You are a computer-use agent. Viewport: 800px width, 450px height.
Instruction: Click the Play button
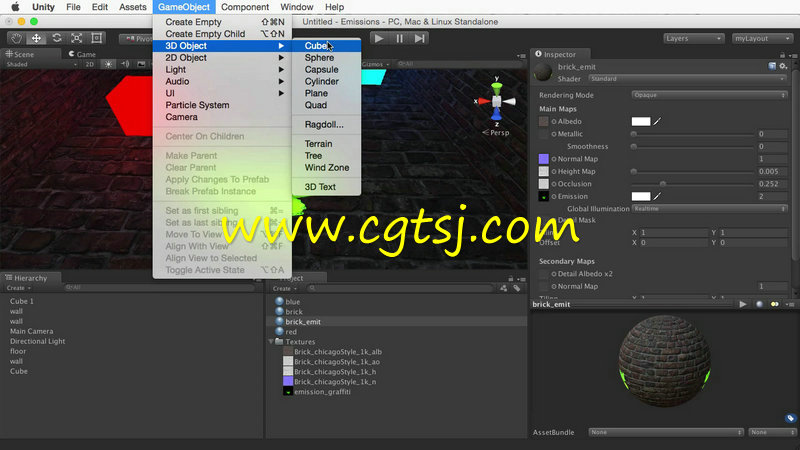point(379,38)
